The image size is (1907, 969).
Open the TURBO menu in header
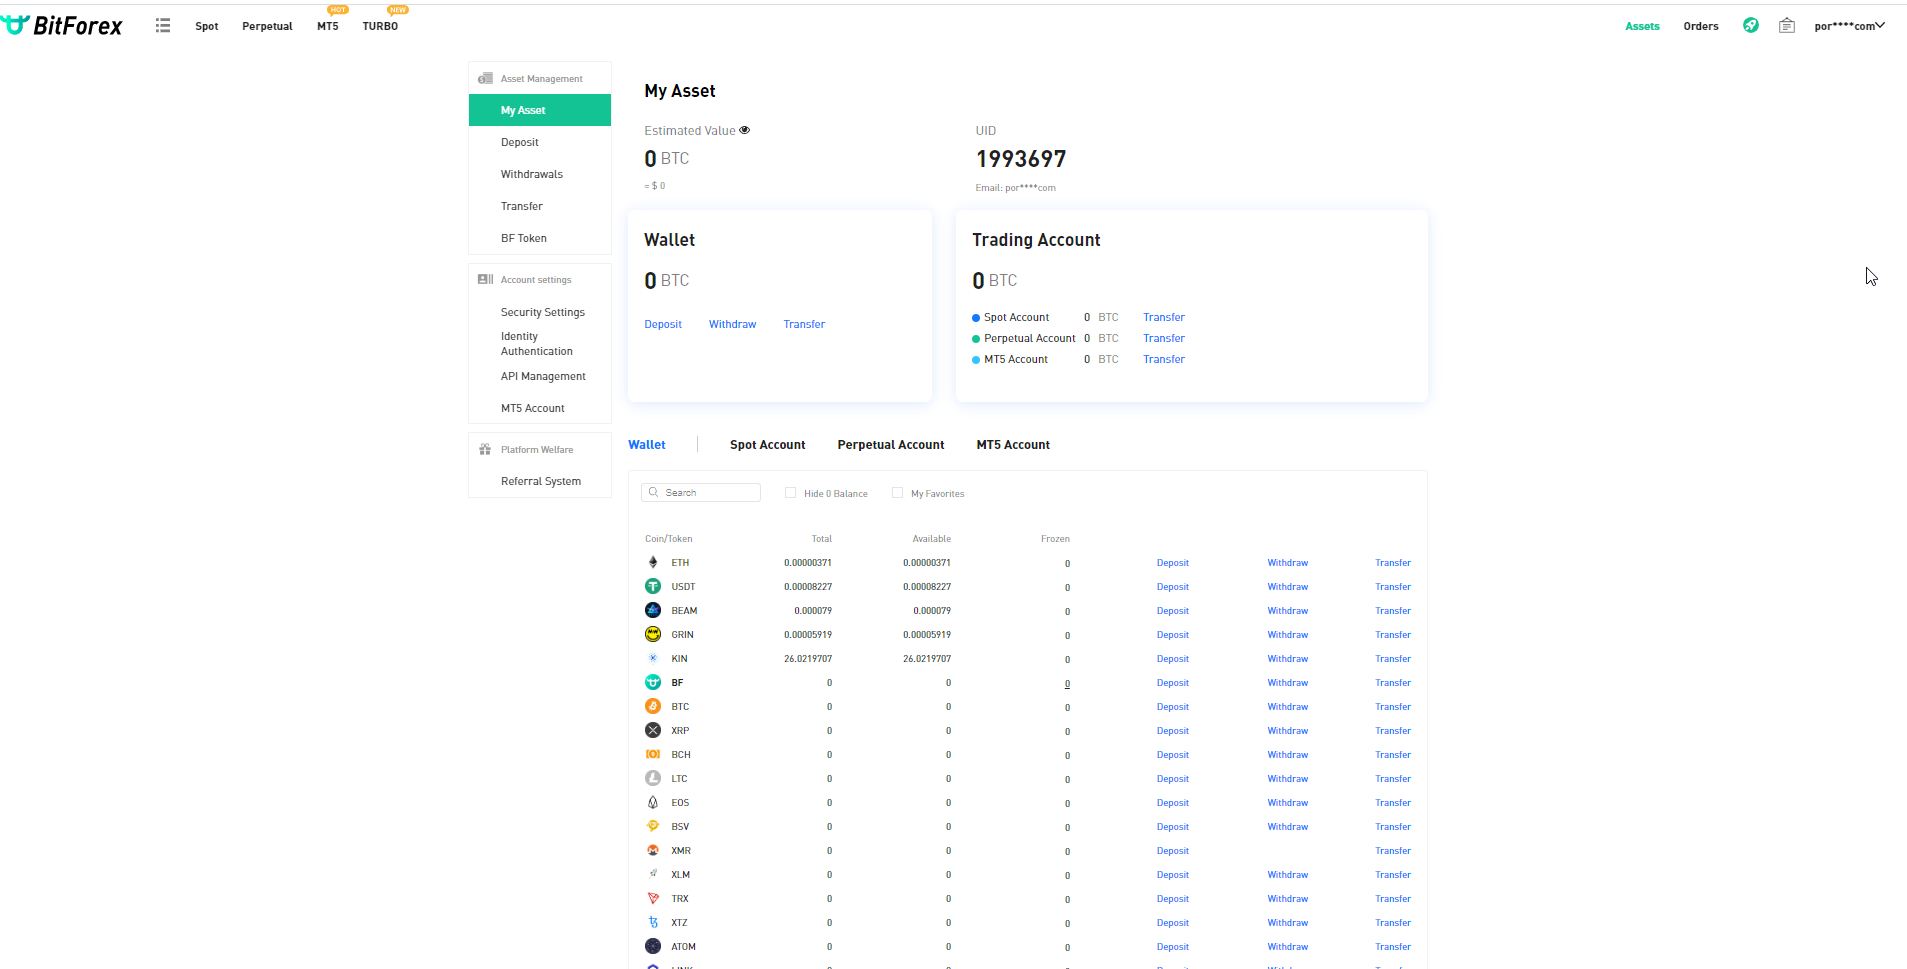380,26
